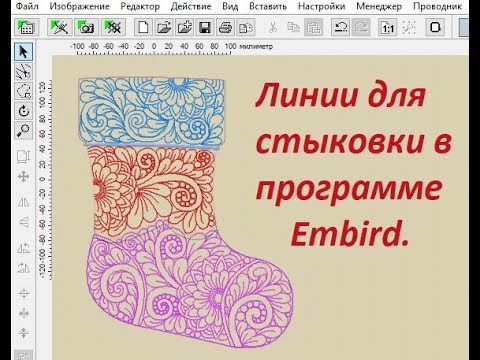The image size is (480, 360).
Task: Click the vertical inward arrows align icon
Action: [x=24, y=333]
